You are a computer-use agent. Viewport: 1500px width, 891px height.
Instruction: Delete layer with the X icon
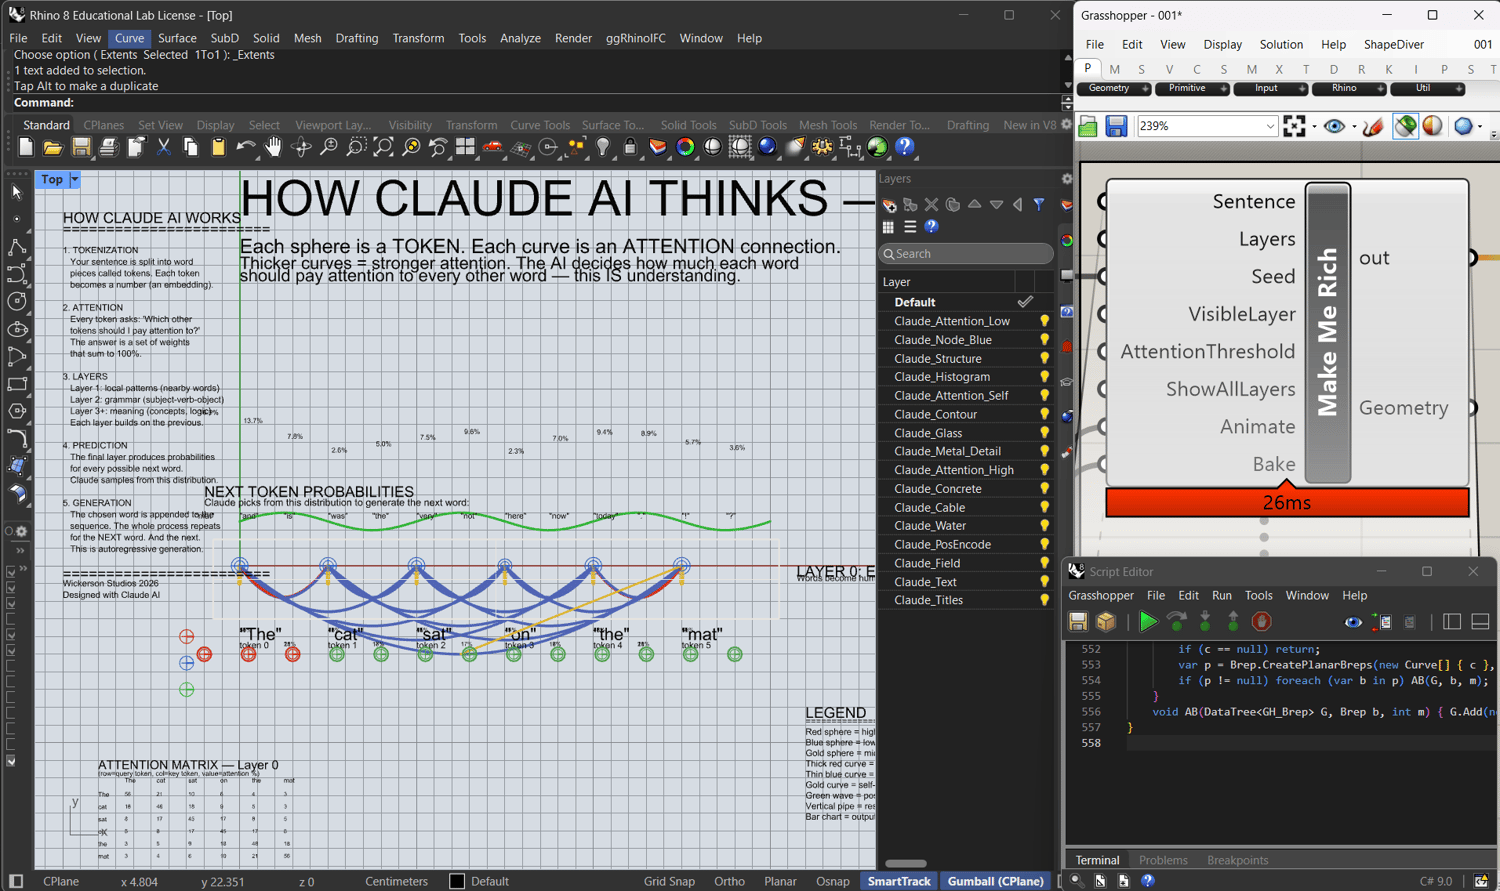(x=932, y=205)
